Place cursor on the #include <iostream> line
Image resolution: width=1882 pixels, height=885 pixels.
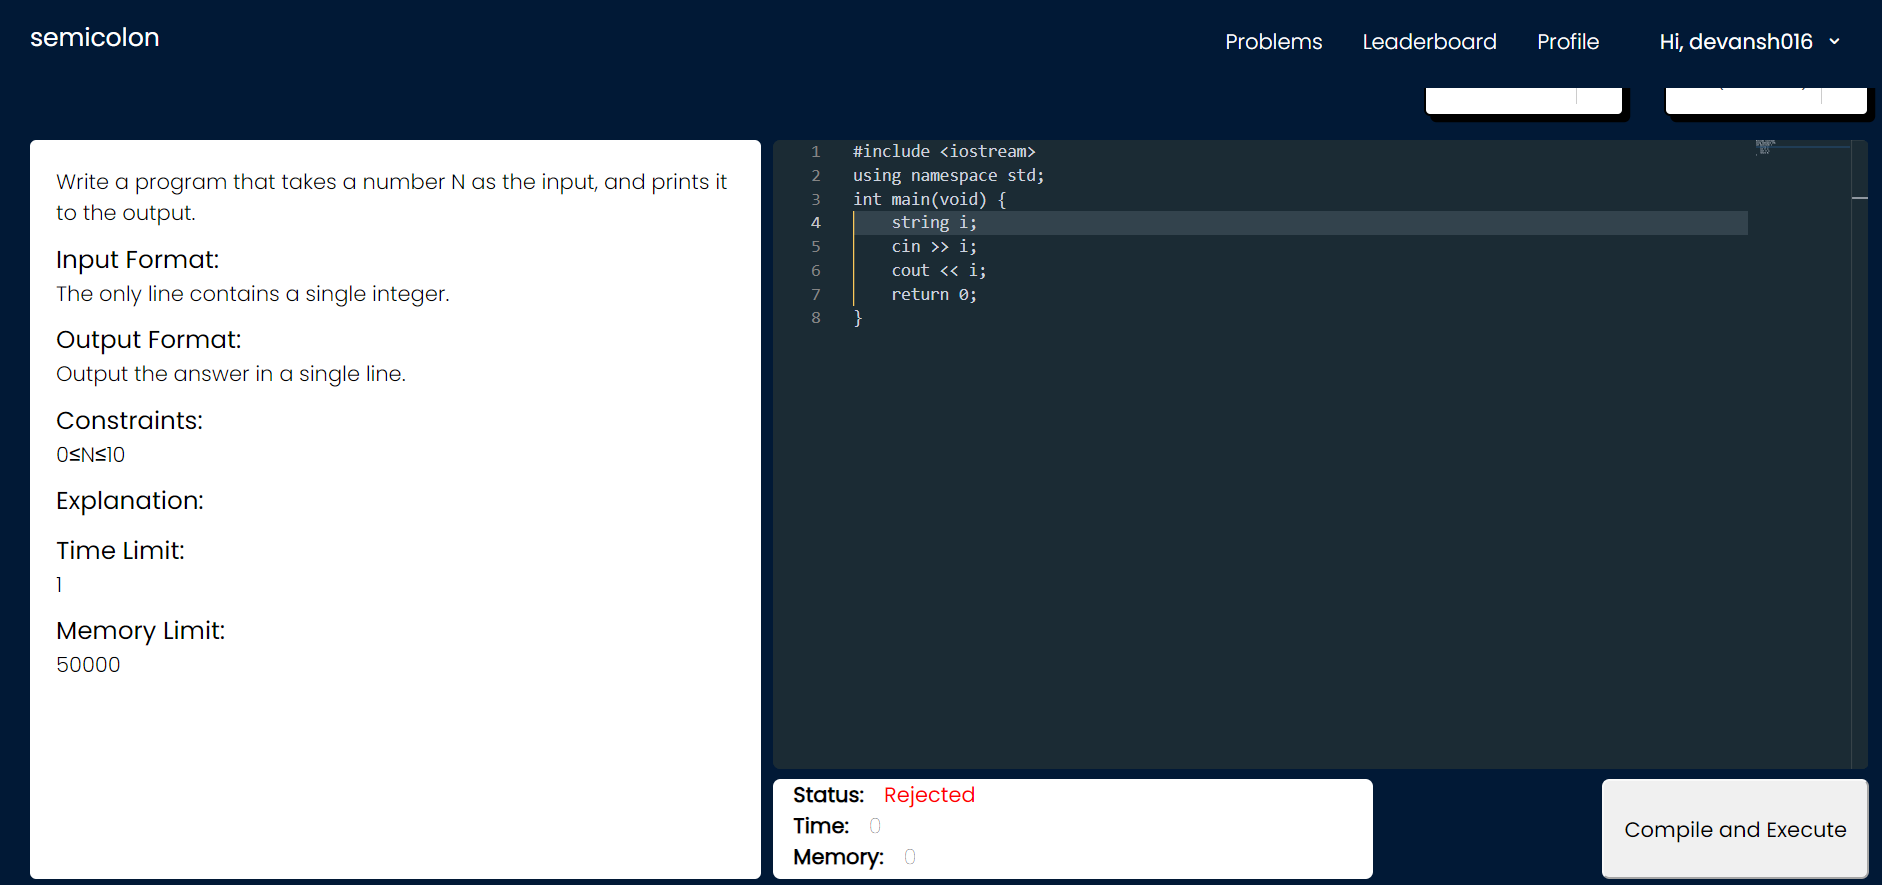(944, 151)
